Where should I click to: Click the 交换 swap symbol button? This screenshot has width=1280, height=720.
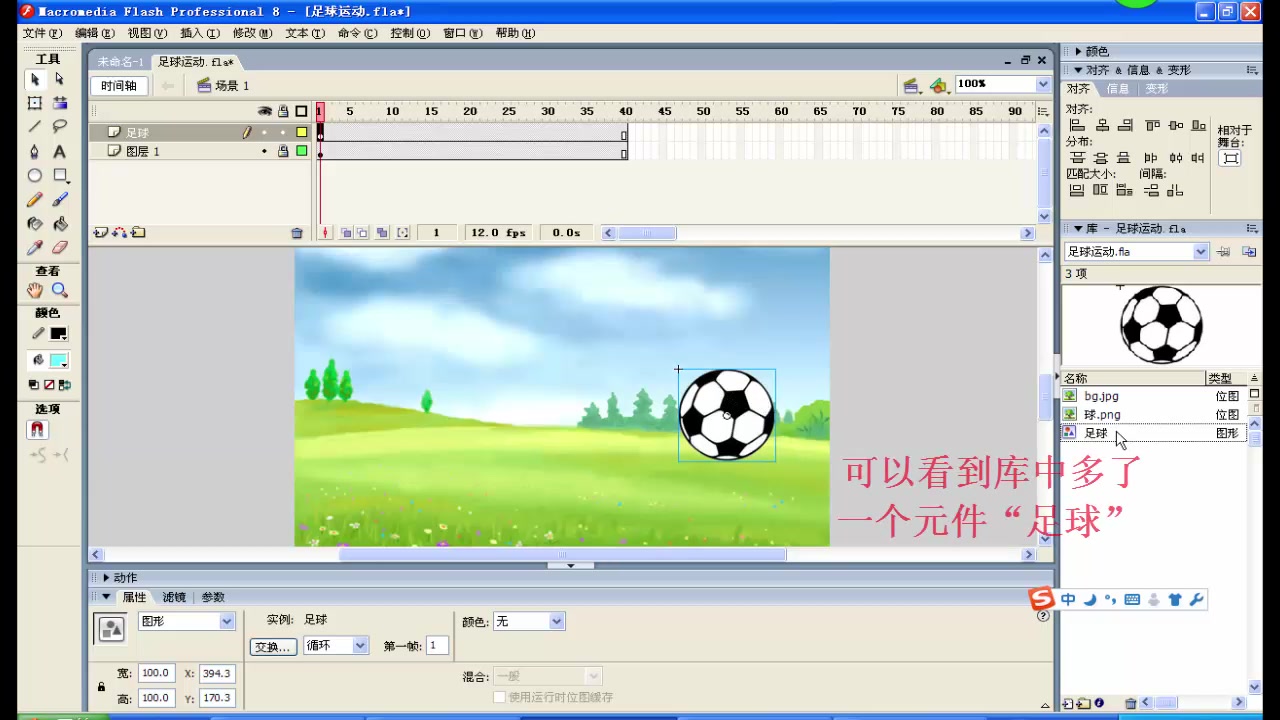point(272,645)
